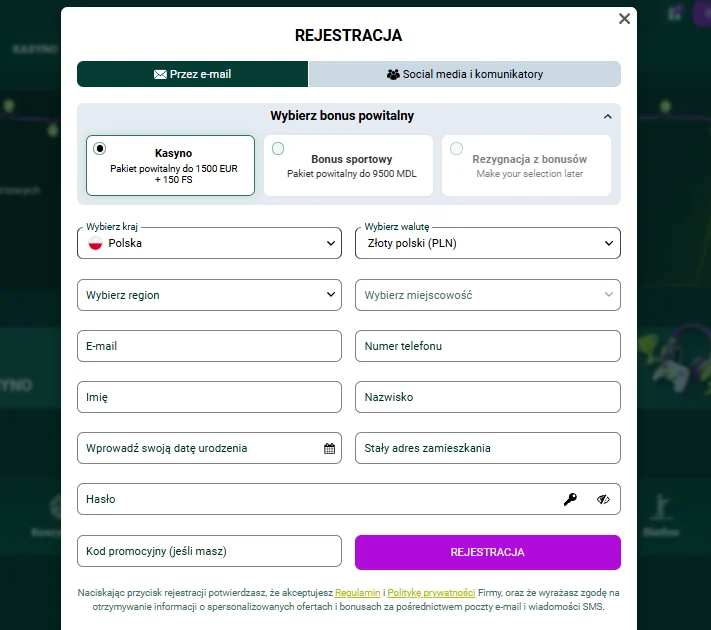Select Rezygnacja z bonusów option
Image resolution: width=711 pixels, height=630 pixels.
tap(456, 149)
